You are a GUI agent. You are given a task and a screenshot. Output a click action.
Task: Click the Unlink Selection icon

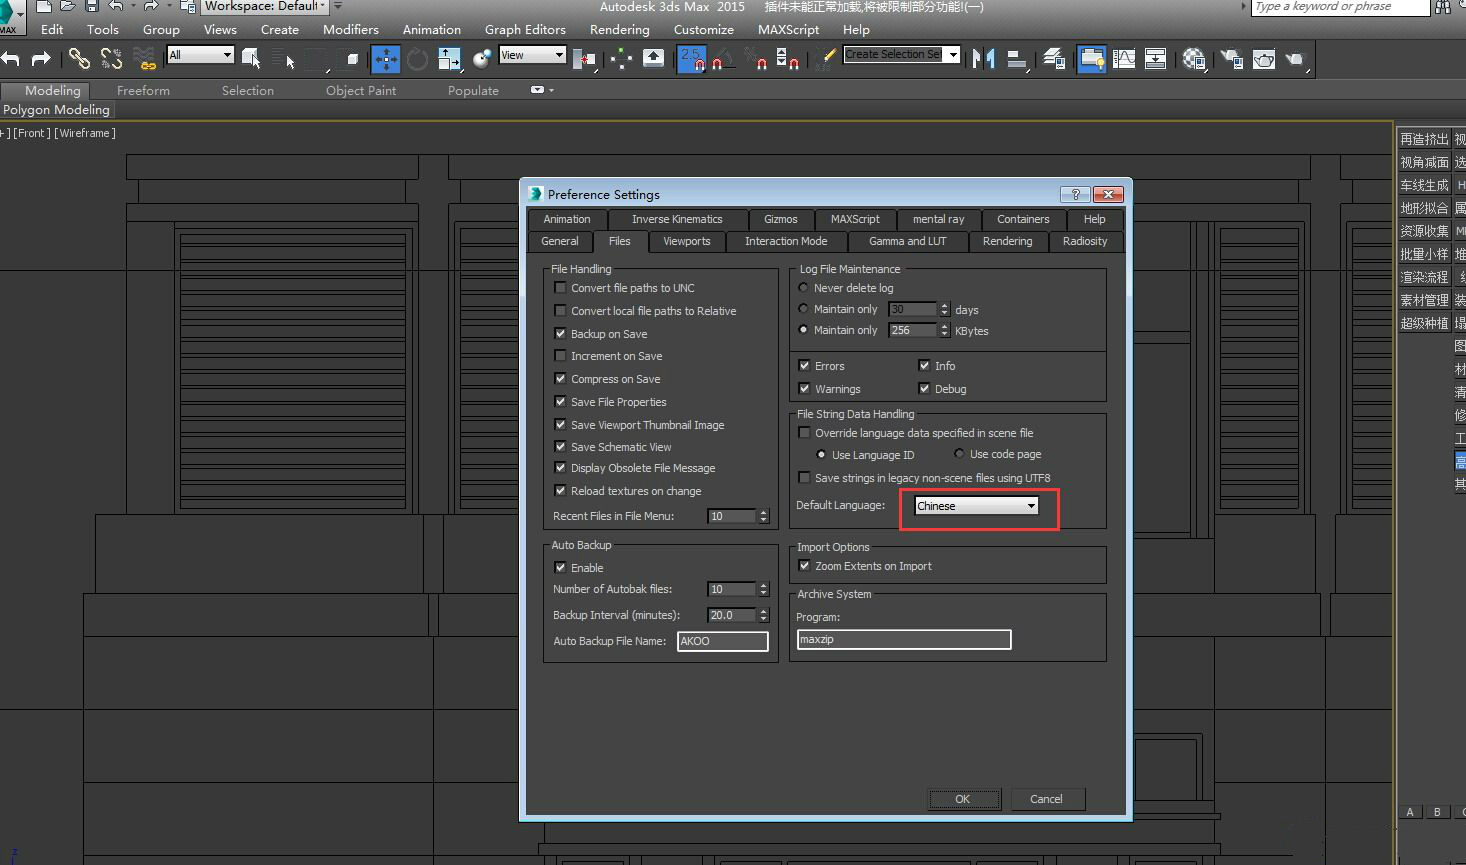[x=111, y=59]
